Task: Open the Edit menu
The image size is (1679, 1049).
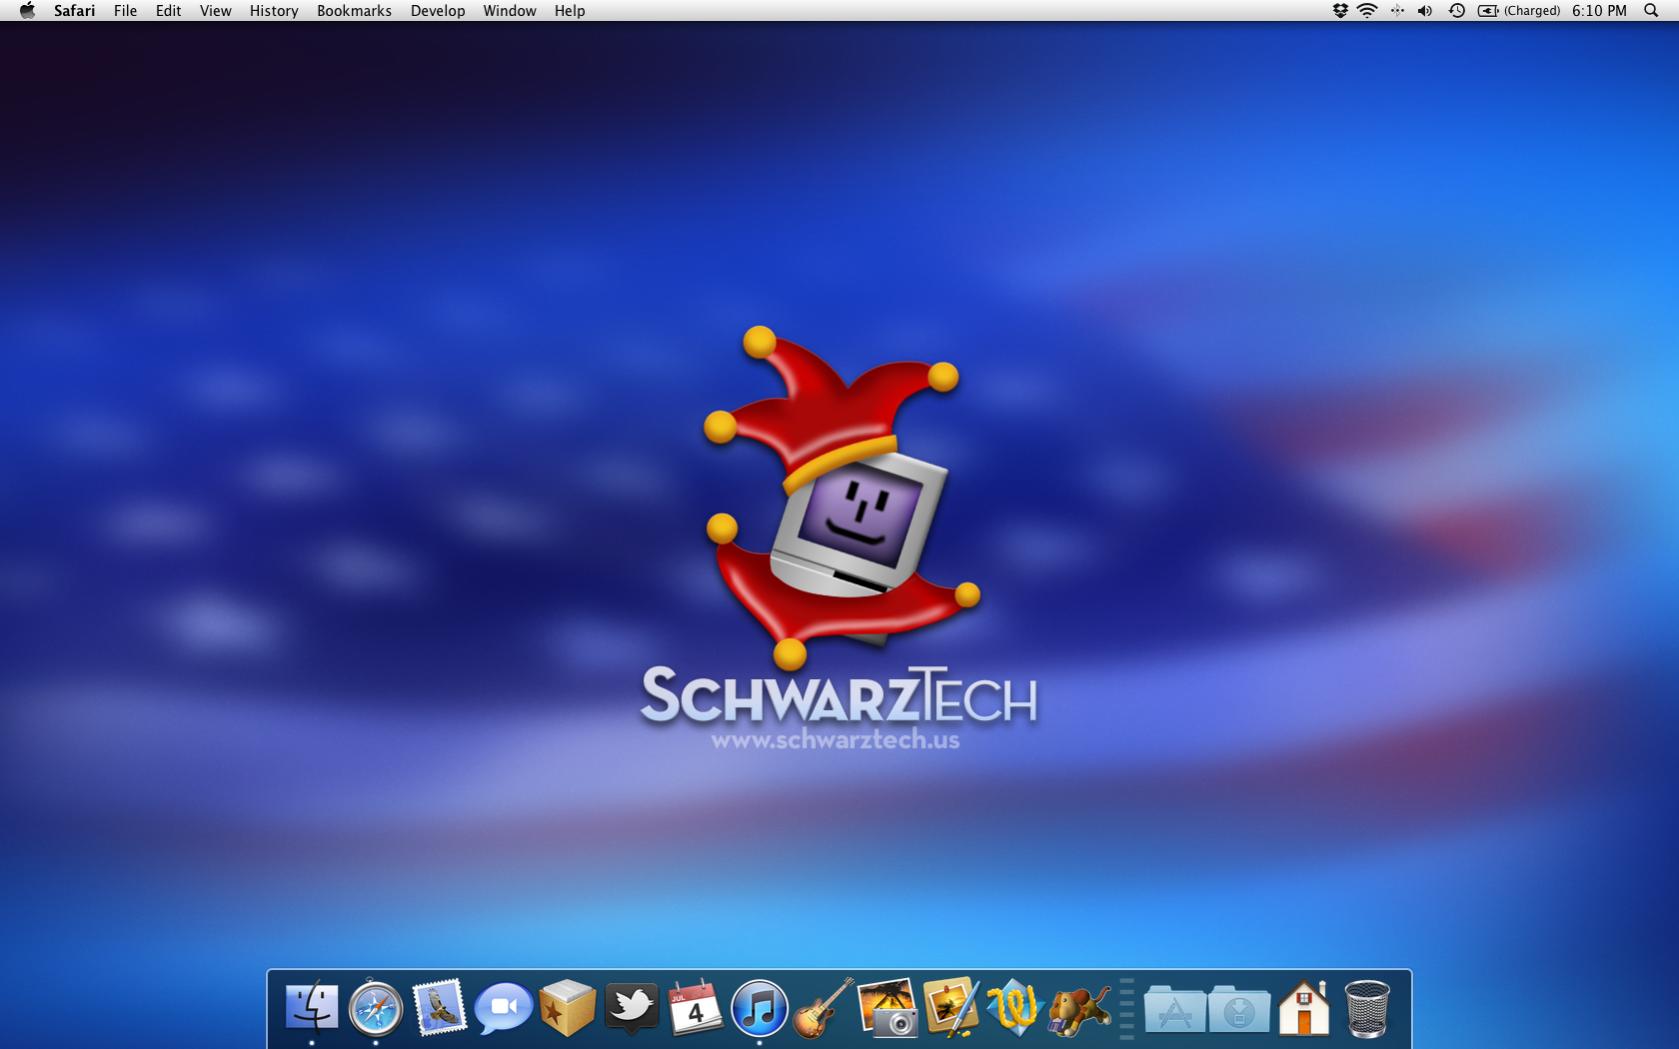Action: click(168, 11)
